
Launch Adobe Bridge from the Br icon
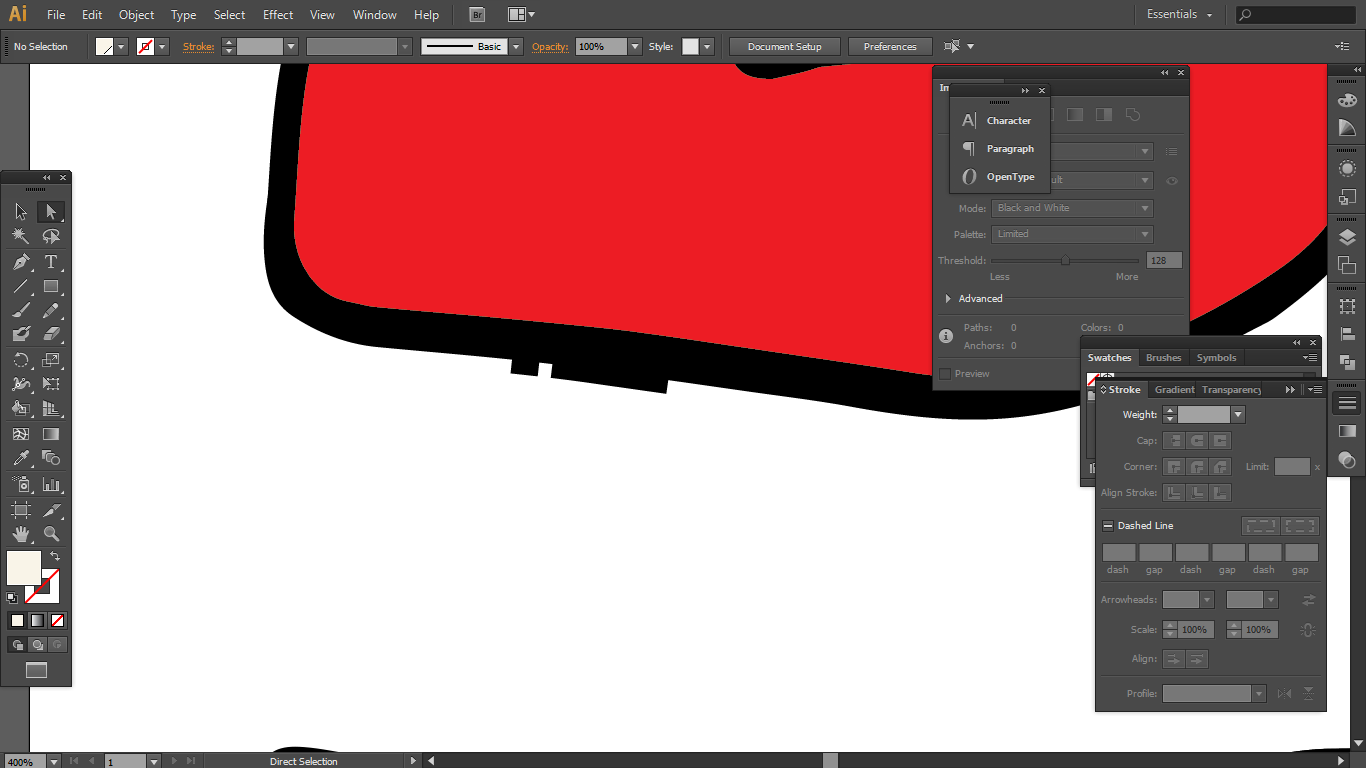point(477,15)
